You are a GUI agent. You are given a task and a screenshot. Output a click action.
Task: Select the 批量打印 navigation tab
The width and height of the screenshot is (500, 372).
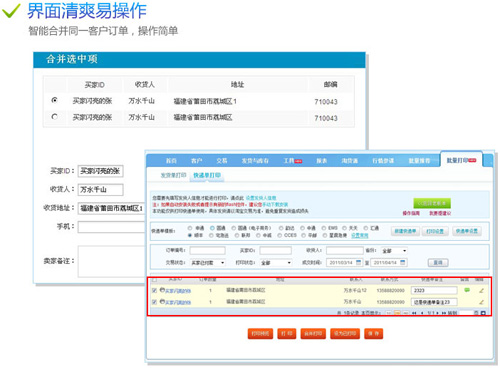tap(462, 160)
